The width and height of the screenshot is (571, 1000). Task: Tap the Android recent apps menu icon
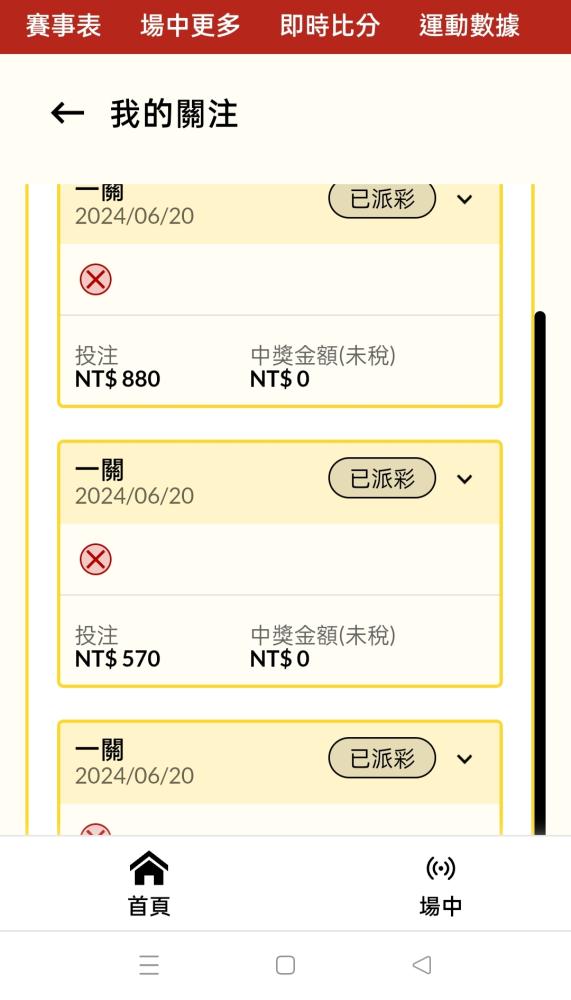[x=149, y=965]
